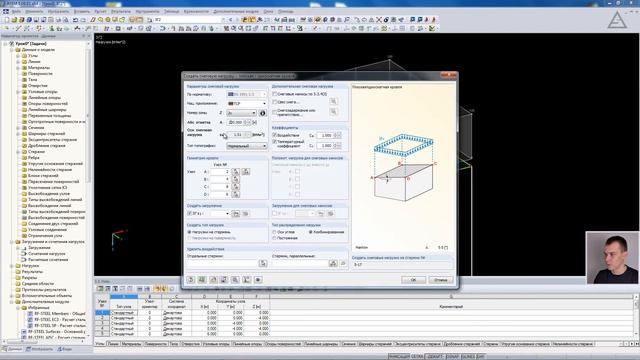Screen dimensions: 640x360
Task: Select Сочетания нагрузок tree item
Action: pyautogui.click(x=47, y=253)
